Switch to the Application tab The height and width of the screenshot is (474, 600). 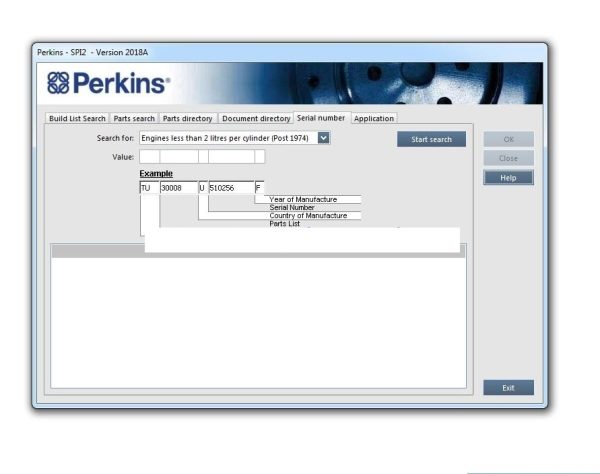point(374,118)
